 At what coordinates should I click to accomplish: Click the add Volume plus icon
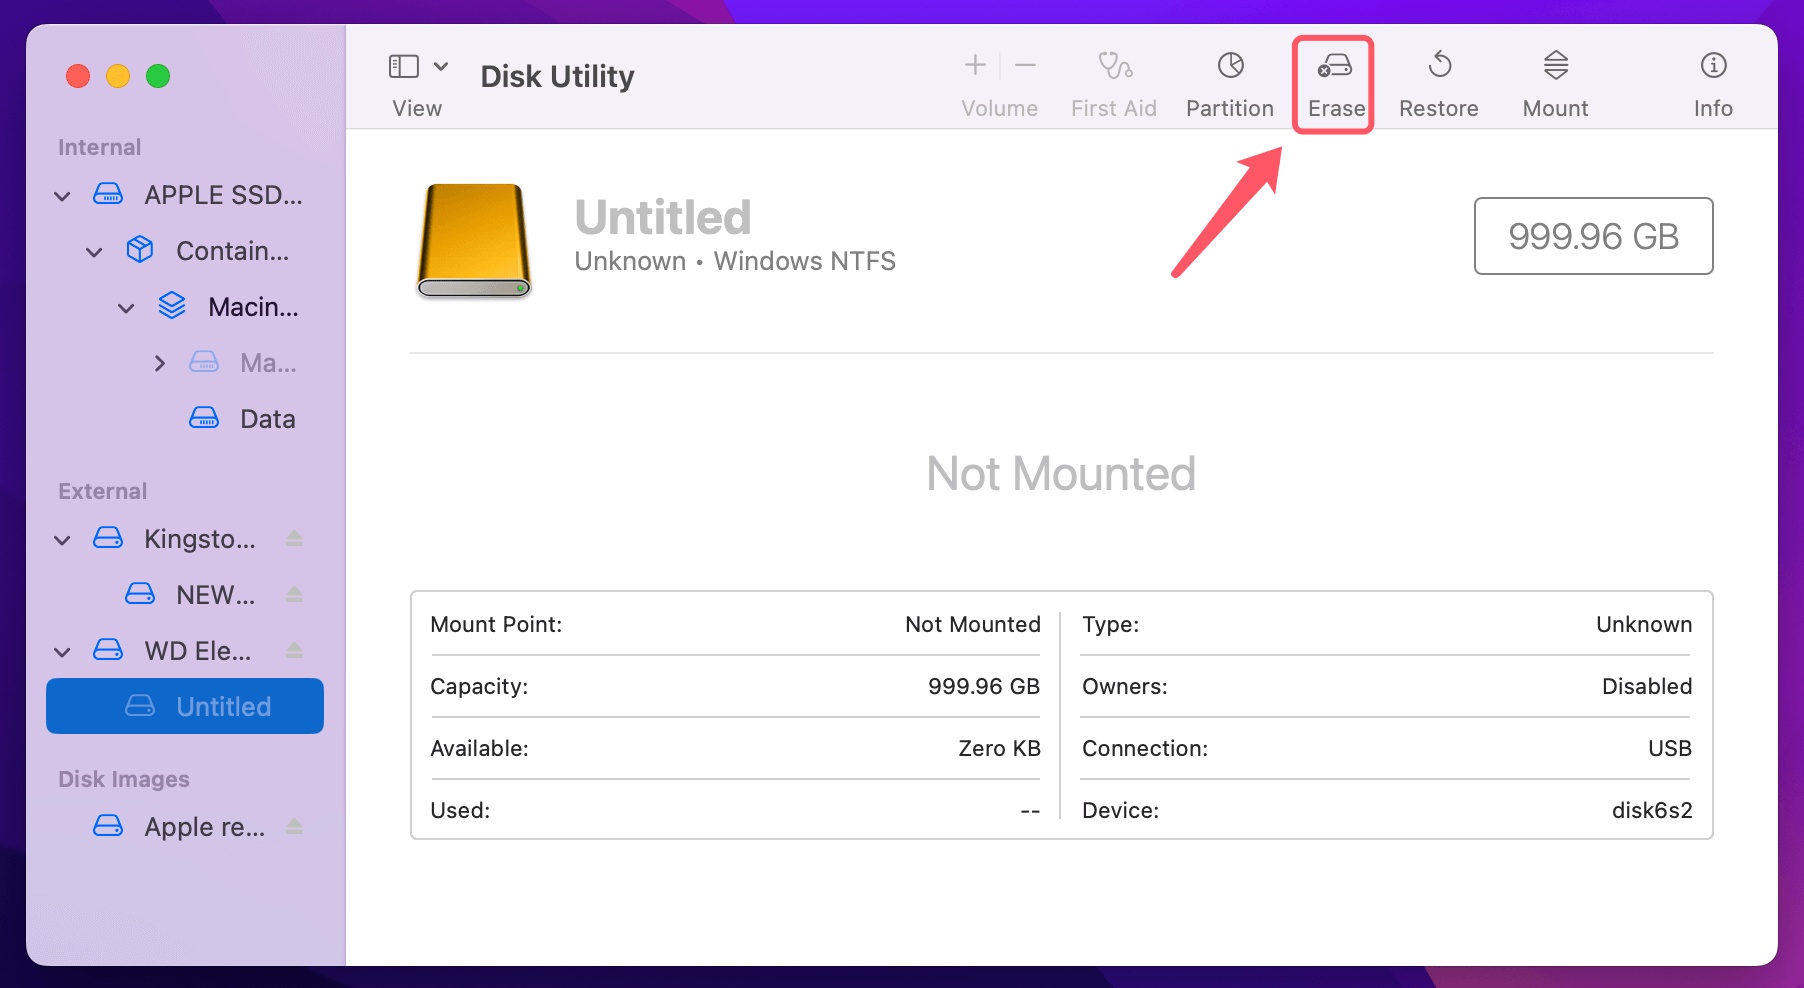(x=973, y=65)
